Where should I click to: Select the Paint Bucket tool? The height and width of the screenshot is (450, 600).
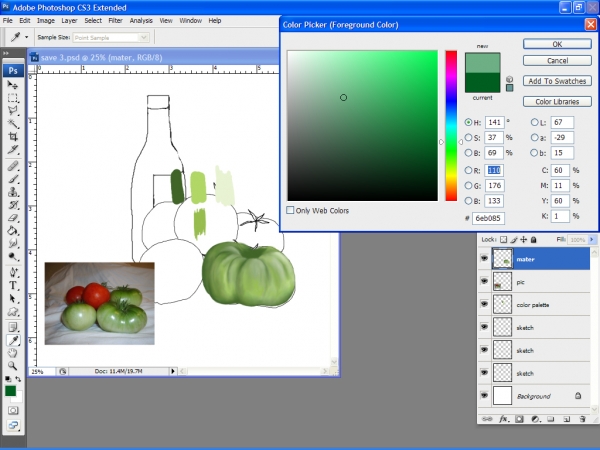pyautogui.click(x=13, y=230)
